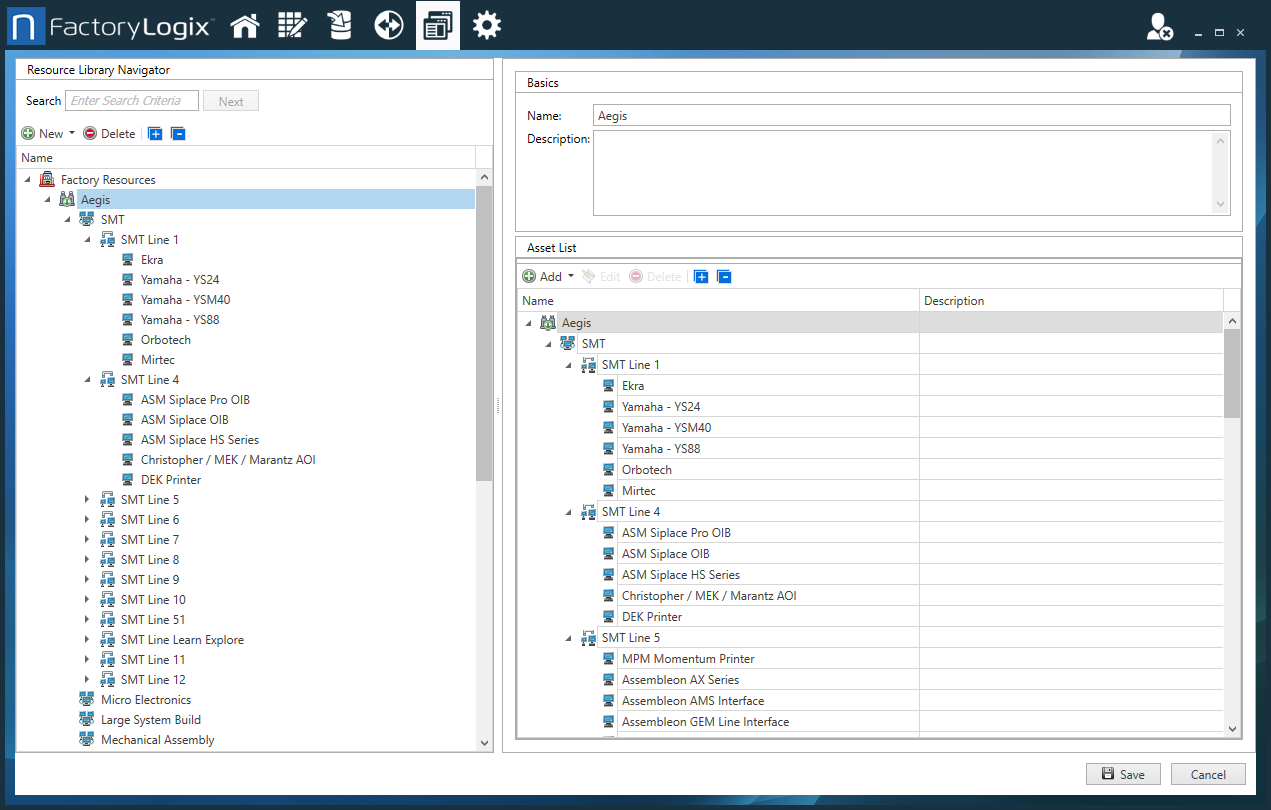Screen dimensions: 1271x810
Task: Collapse SMT Line 4 in Navigator tree
Action: point(87,380)
